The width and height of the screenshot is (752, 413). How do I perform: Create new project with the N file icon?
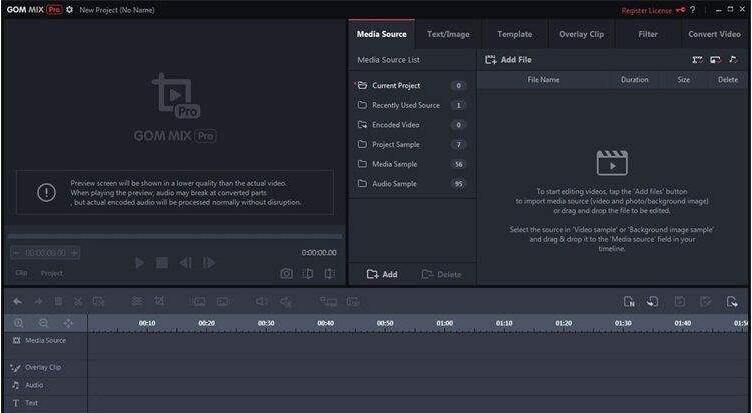(x=629, y=302)
